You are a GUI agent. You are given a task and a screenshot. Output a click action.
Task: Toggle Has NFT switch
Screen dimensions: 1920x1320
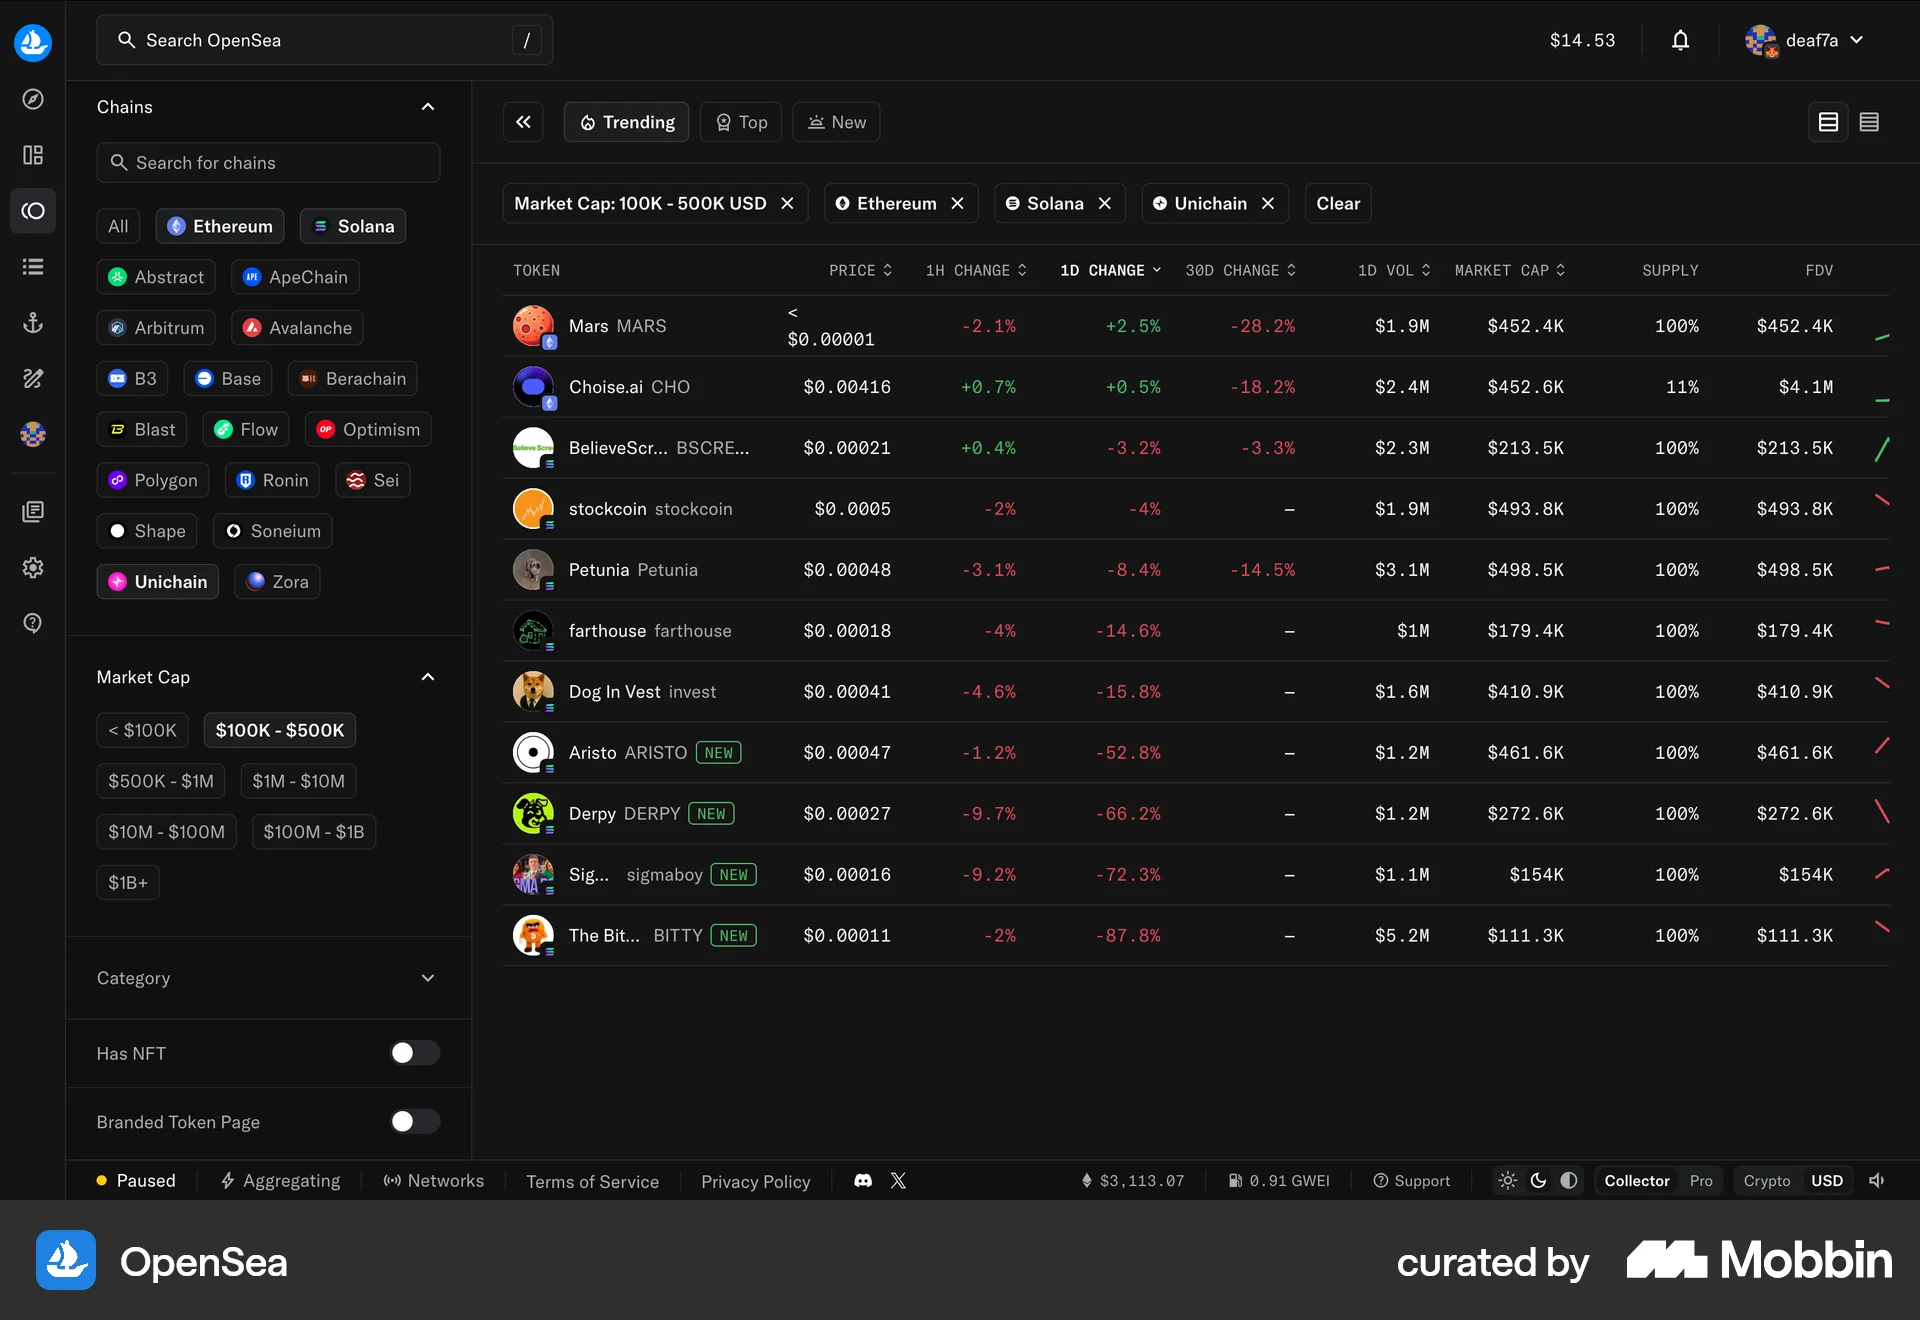point(415,1053)
